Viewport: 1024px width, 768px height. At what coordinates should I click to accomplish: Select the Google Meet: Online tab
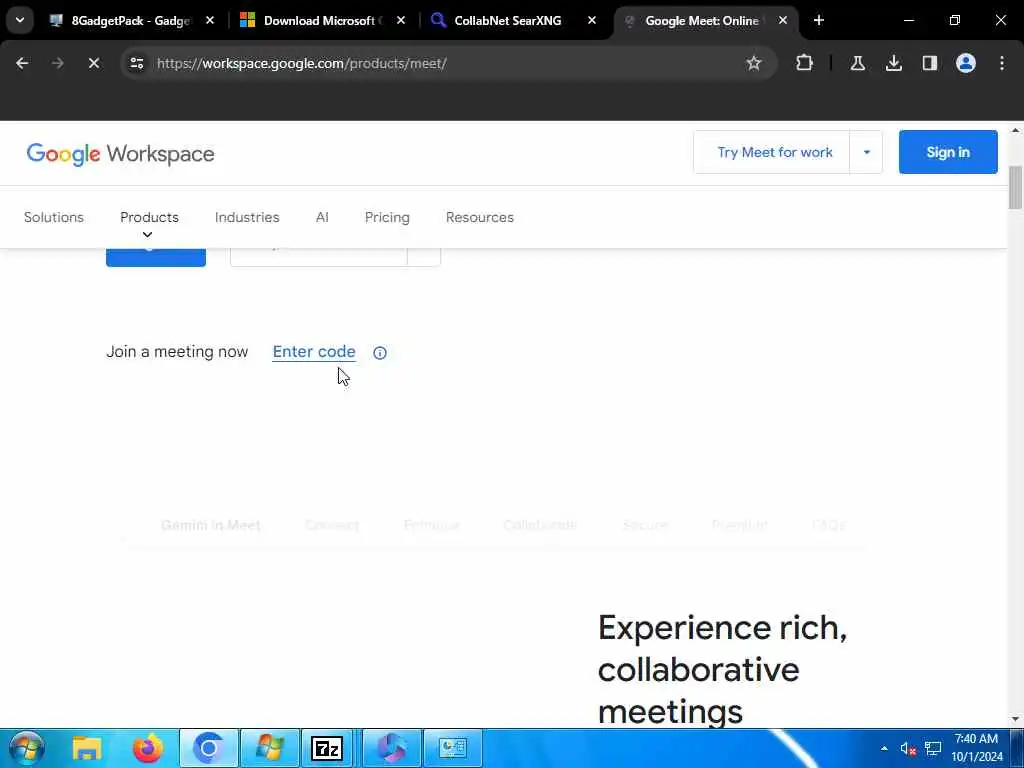702,20
